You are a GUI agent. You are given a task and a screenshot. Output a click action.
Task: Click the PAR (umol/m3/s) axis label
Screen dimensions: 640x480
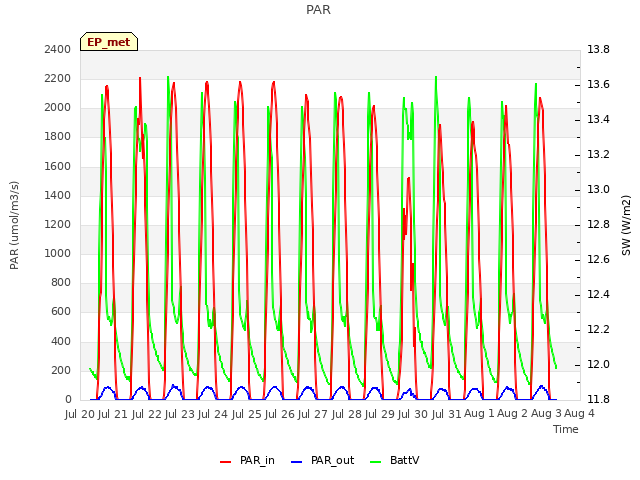point(14,225)
